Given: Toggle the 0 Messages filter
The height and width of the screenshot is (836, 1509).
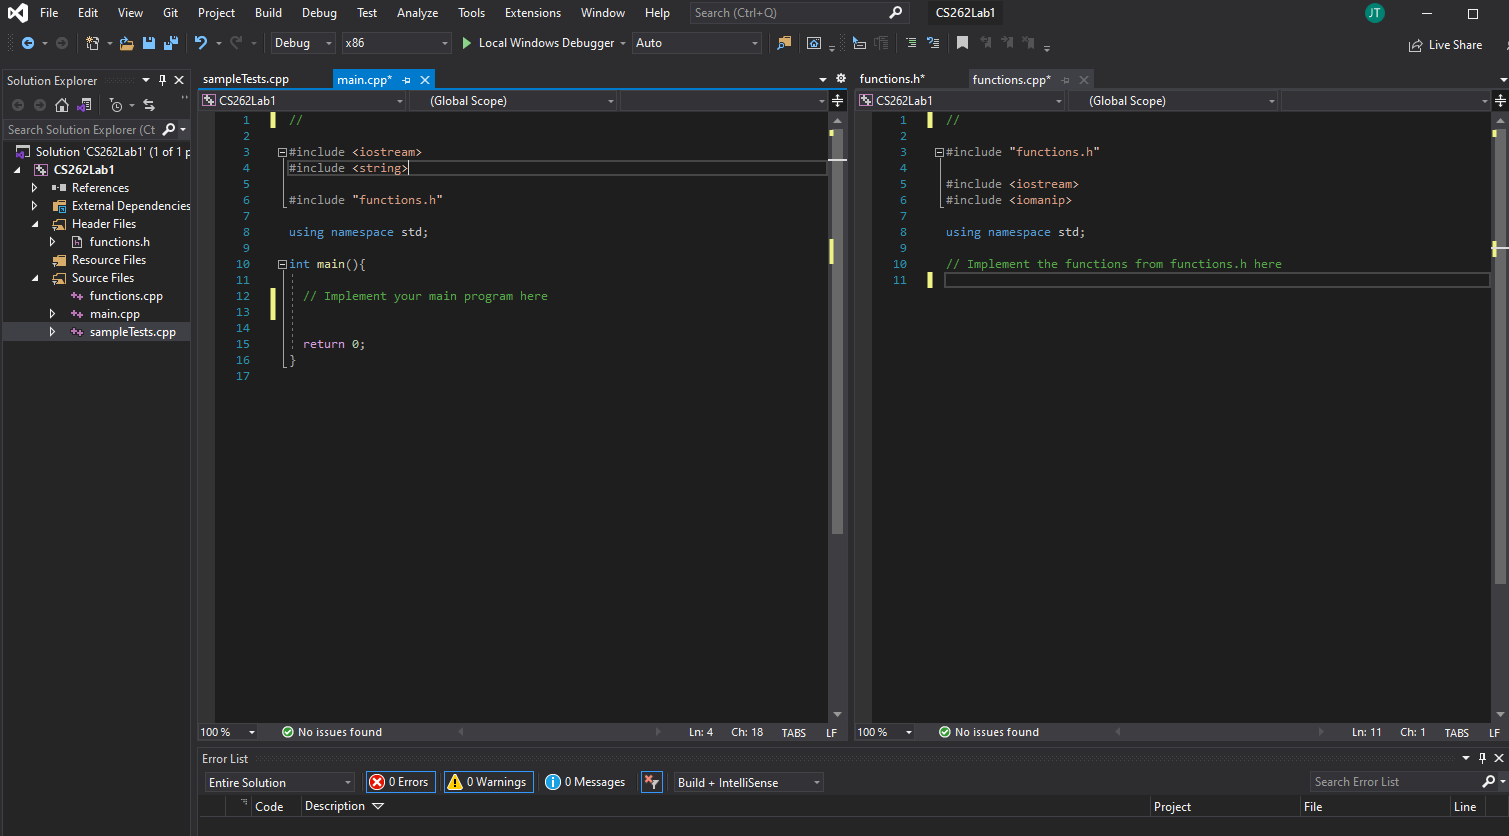Looking at the screenshot, I should pos(586,782).
